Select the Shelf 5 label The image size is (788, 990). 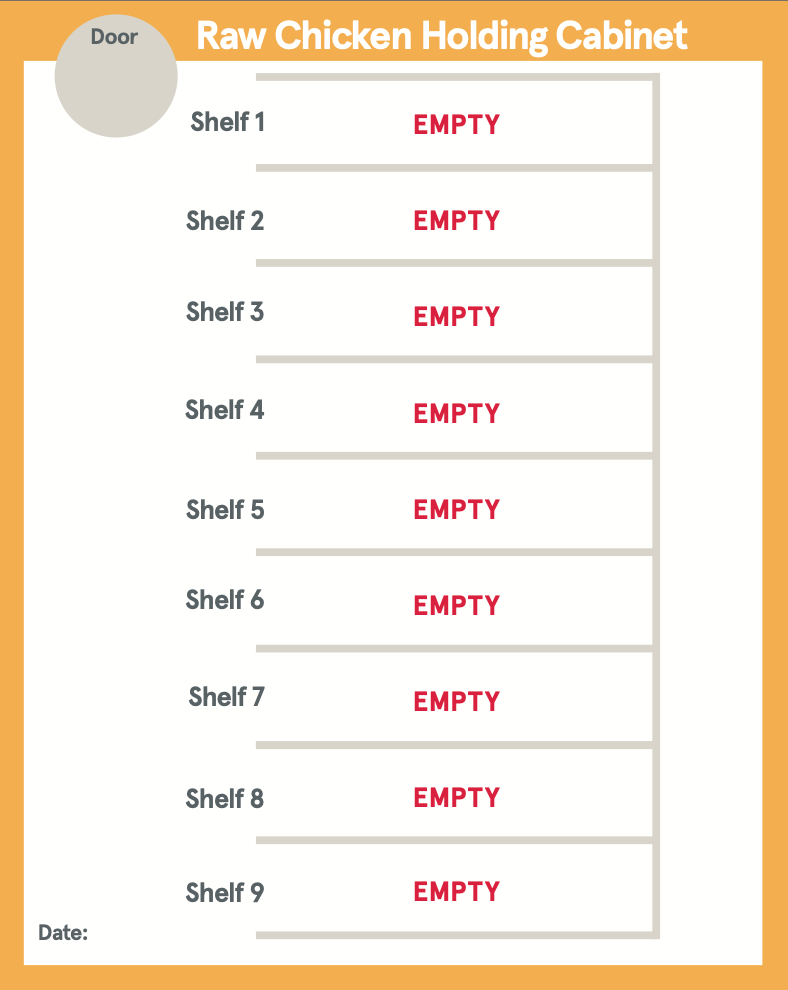click(x=225, y=510)
